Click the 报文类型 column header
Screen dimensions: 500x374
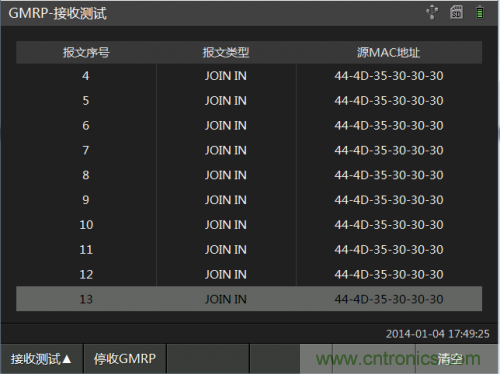click(226, 52)
